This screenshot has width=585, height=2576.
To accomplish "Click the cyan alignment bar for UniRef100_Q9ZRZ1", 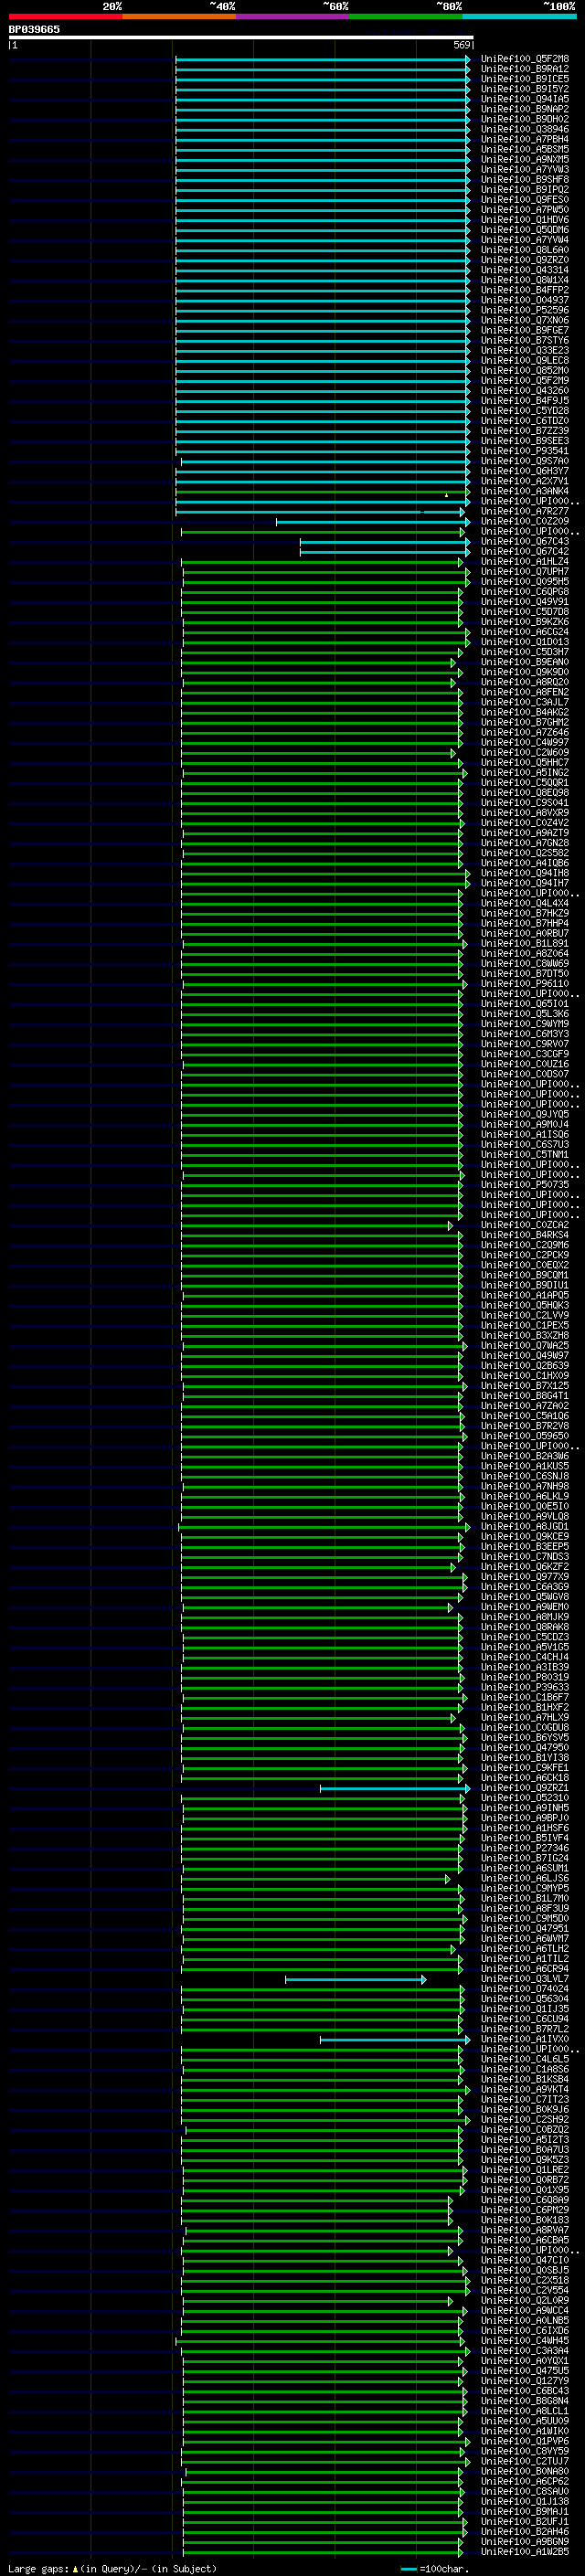I will click(x=394, y=1788).
